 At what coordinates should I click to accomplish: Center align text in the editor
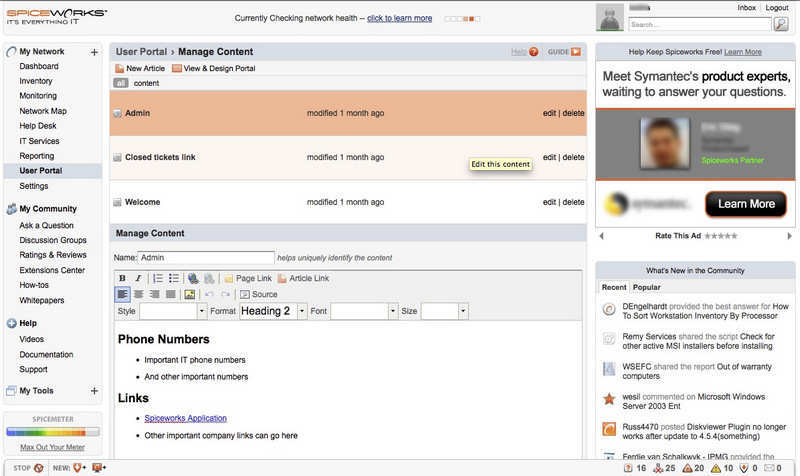(138, 294)
